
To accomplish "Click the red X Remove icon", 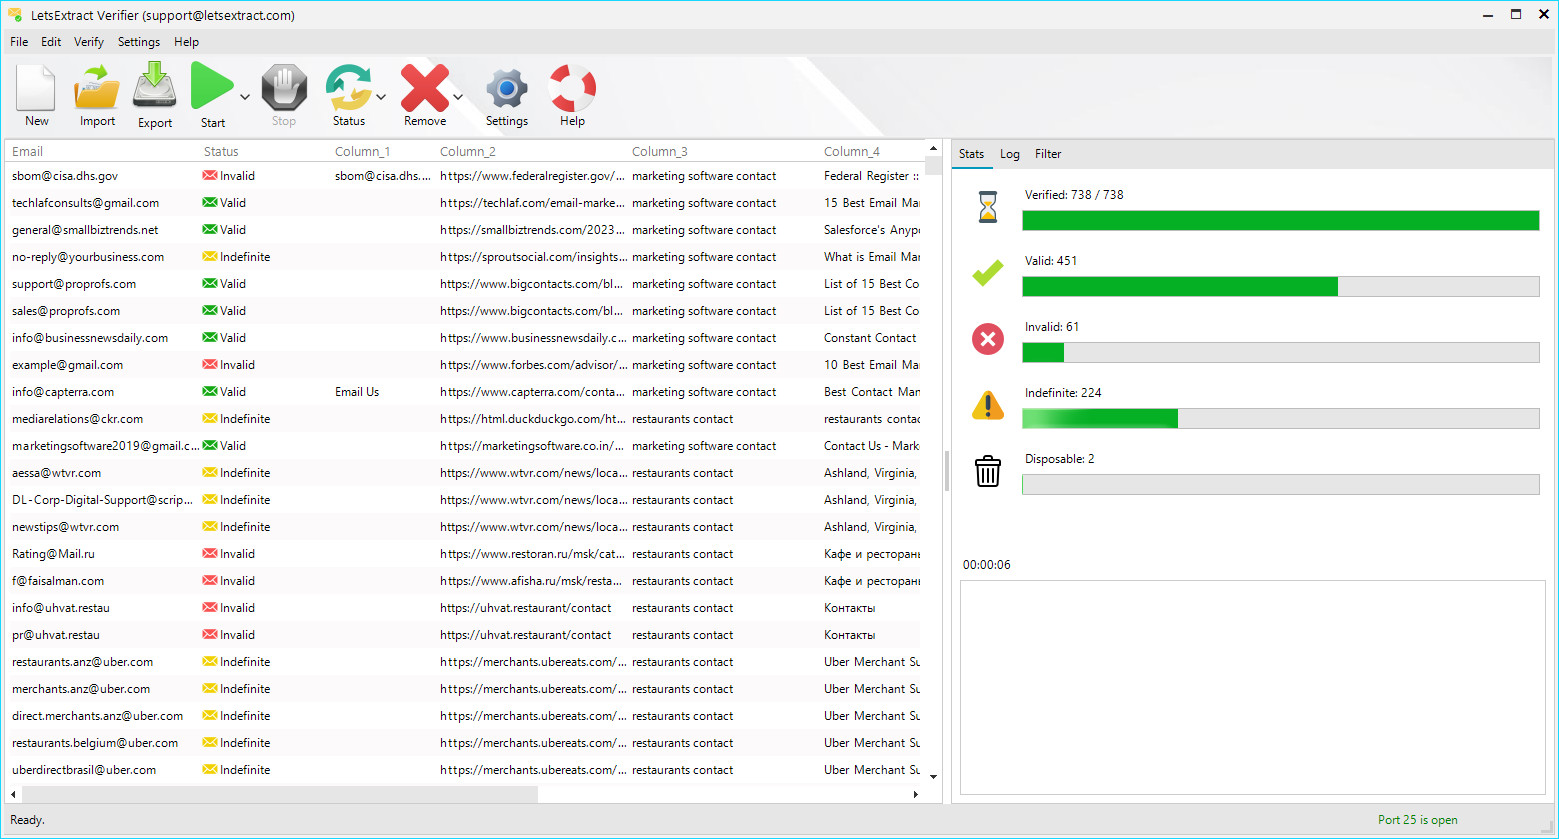I will [424, 88].
